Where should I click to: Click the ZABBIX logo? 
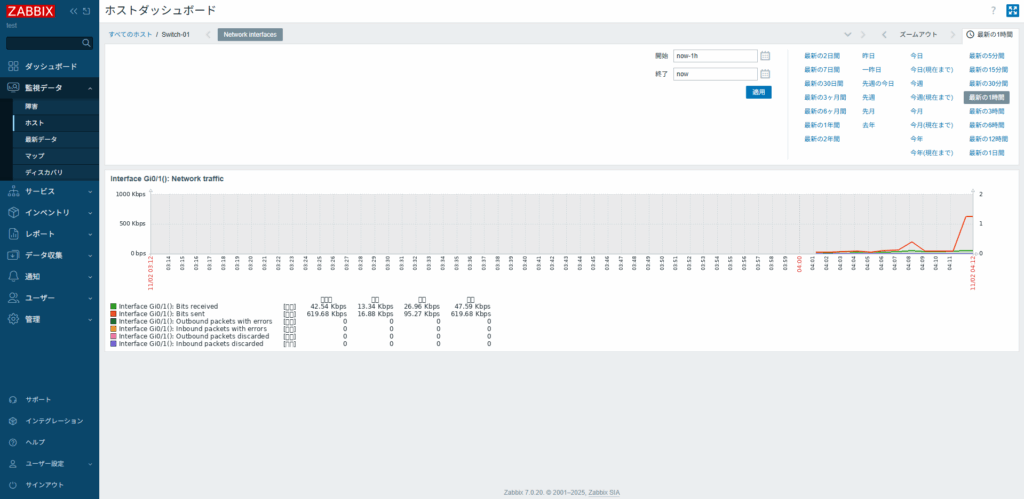[x=30, y=11]
